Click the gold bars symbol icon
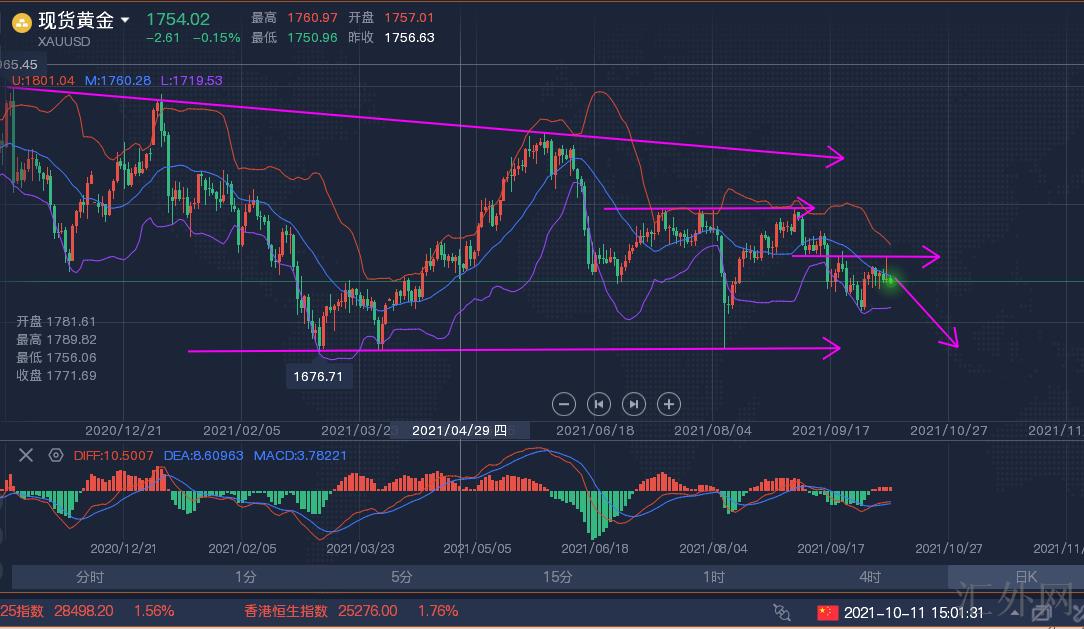Viewport: 1084px width, 629px height. click(x=20, y=22)
